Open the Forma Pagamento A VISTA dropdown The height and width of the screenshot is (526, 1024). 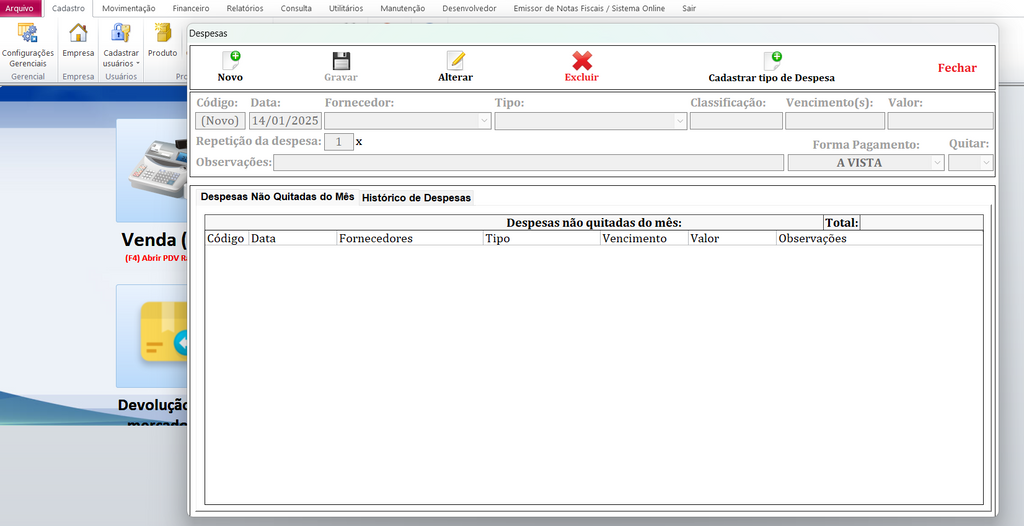tap(937, 163)
